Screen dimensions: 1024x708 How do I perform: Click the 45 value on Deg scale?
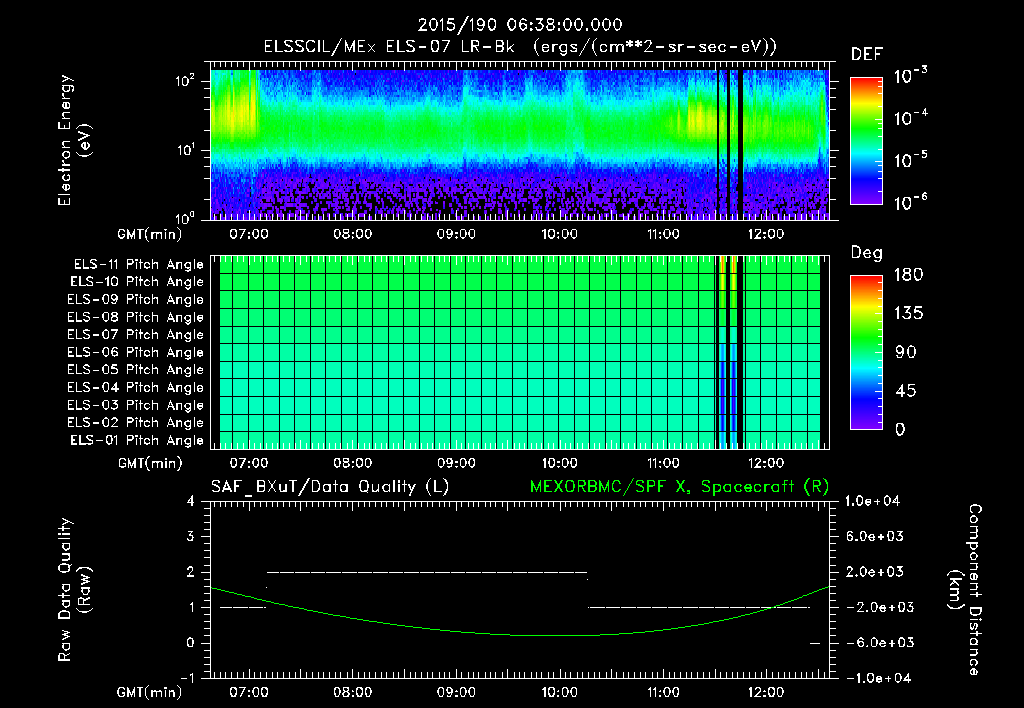908,391
